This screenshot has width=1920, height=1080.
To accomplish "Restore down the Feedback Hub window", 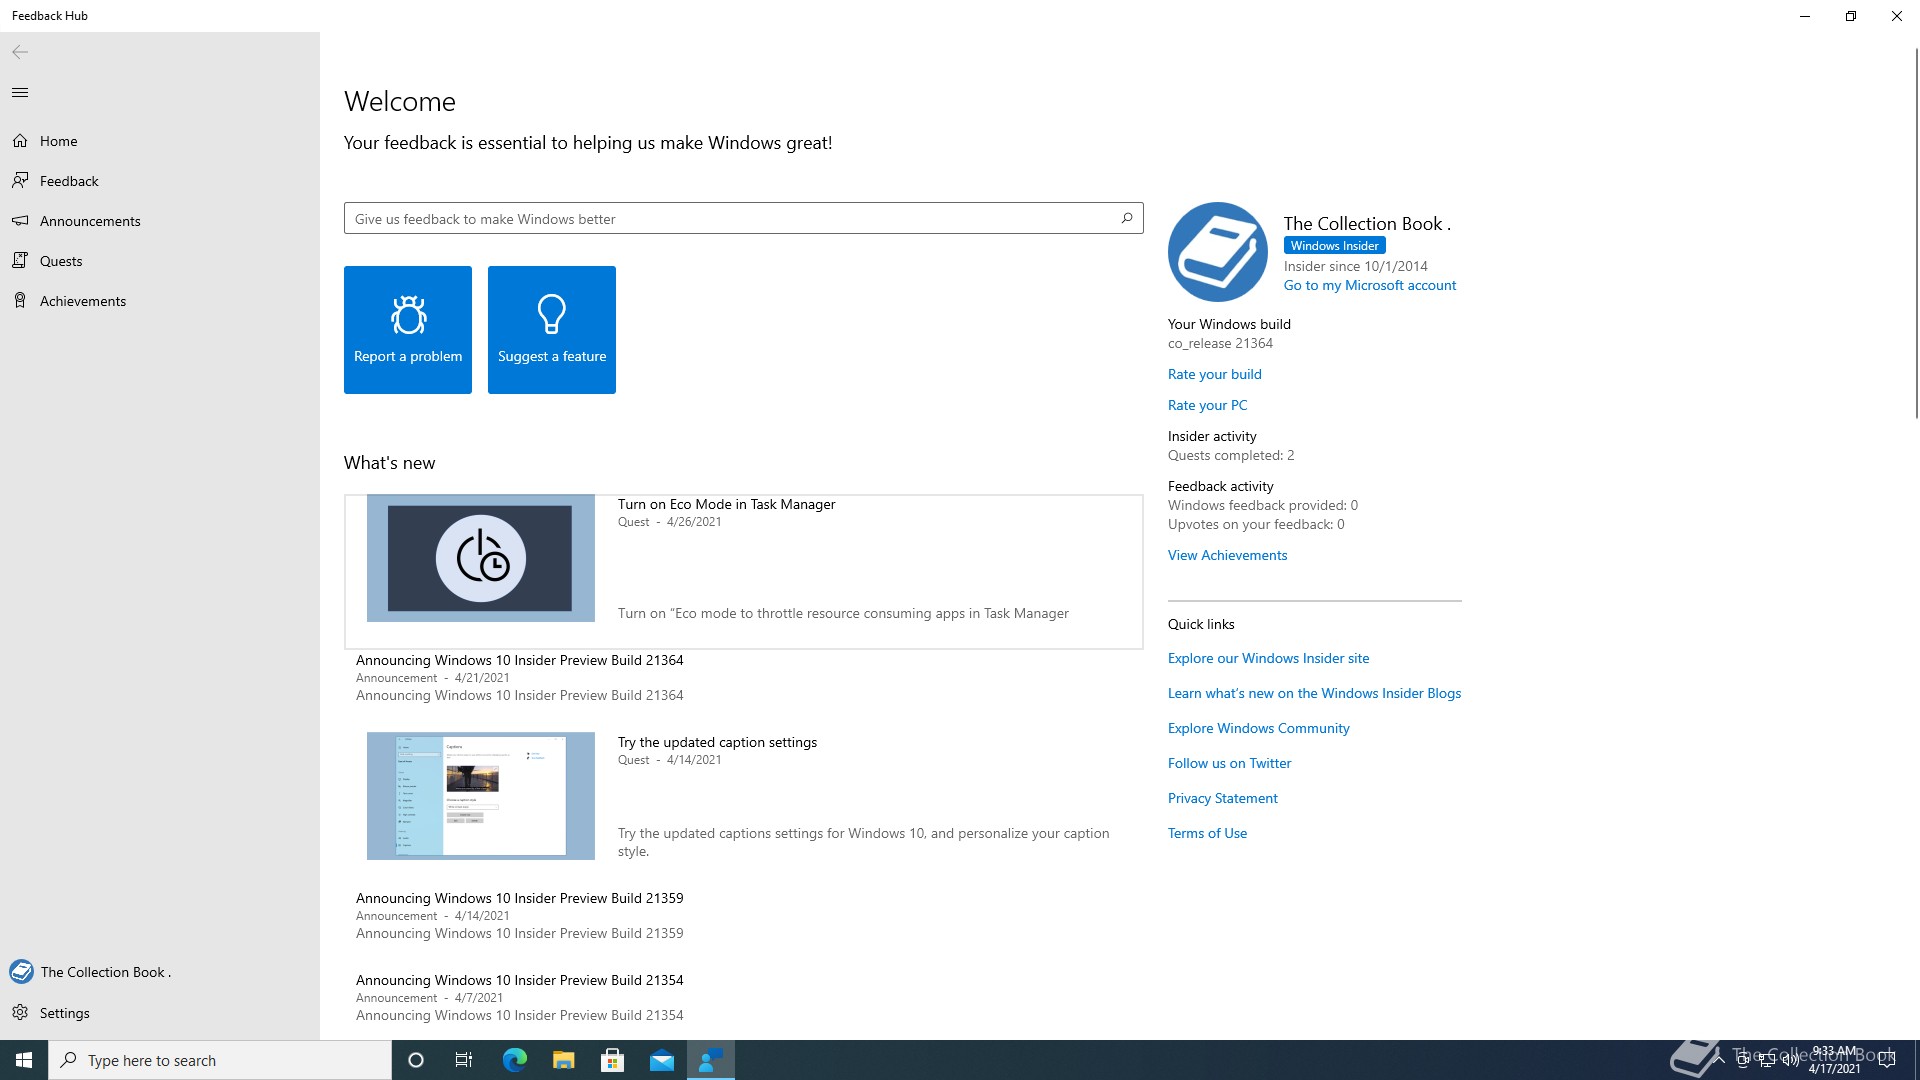I will tap(1851, 16).
